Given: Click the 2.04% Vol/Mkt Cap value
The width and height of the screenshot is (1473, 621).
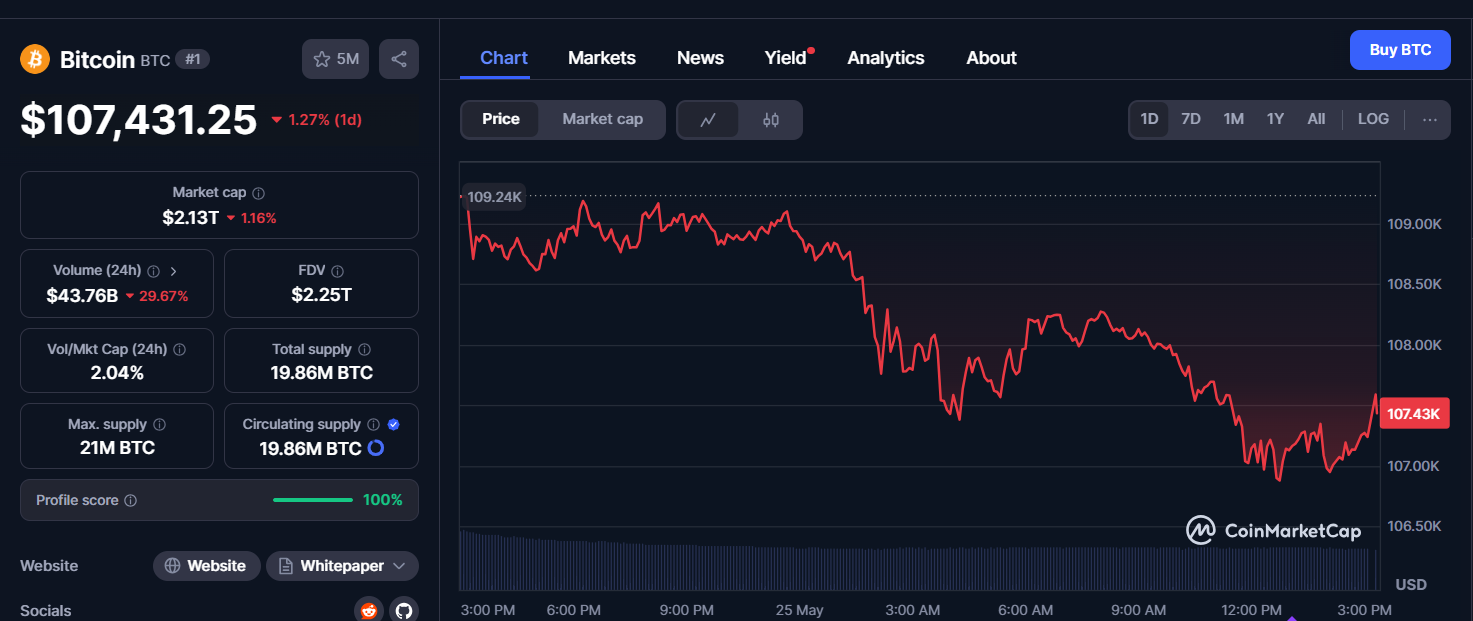Looking at the screenshot, I should coord(117,373).
